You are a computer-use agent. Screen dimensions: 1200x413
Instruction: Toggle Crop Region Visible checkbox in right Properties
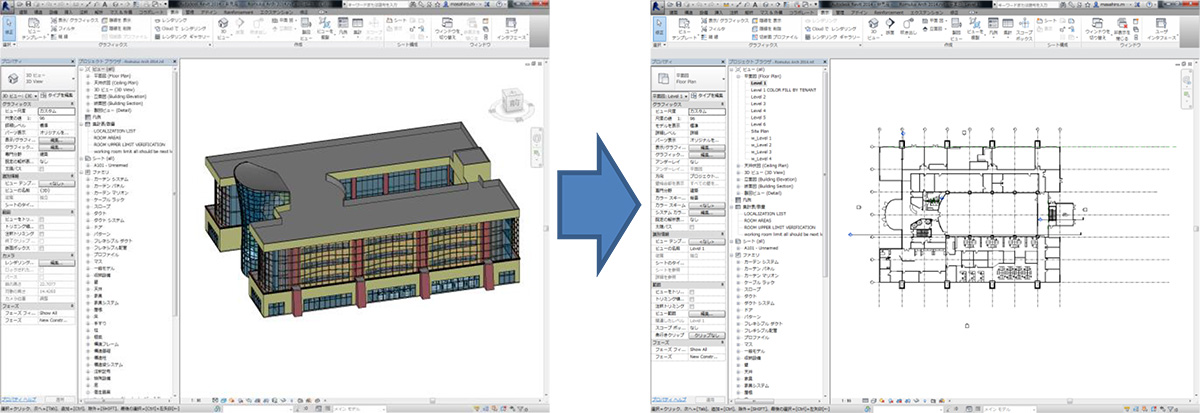coord(692,299)
